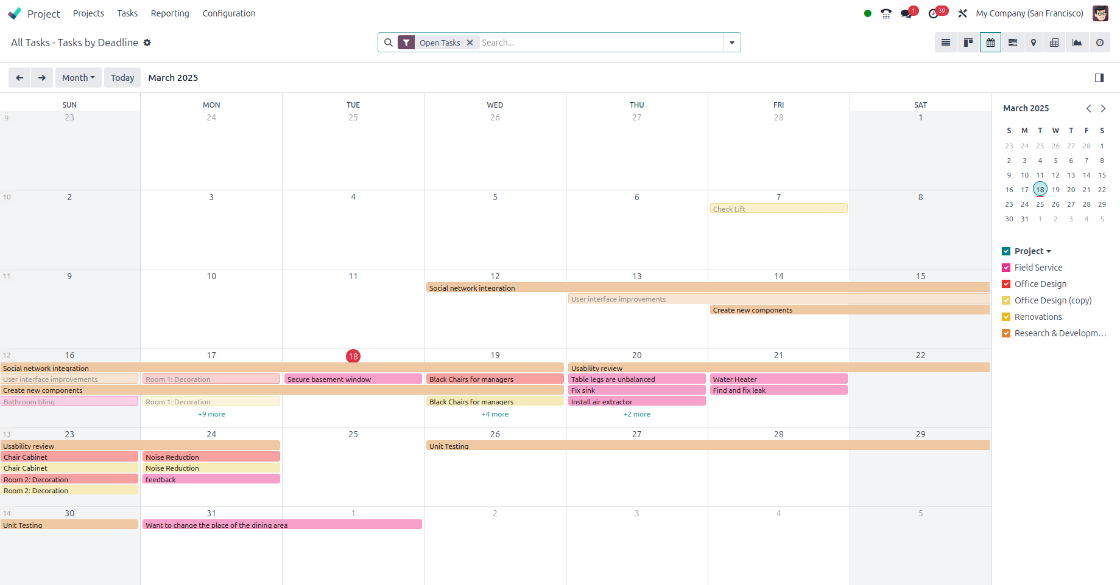Uncheck the Field Service project filter
The height and width of the screenshot is (585, 1120).
pos(1006,268)
